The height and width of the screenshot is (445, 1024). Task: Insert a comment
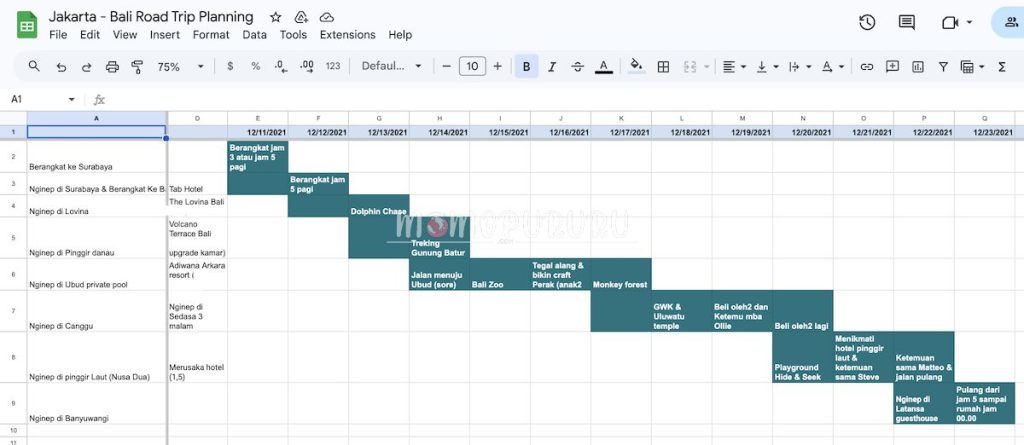coord(892,67)
